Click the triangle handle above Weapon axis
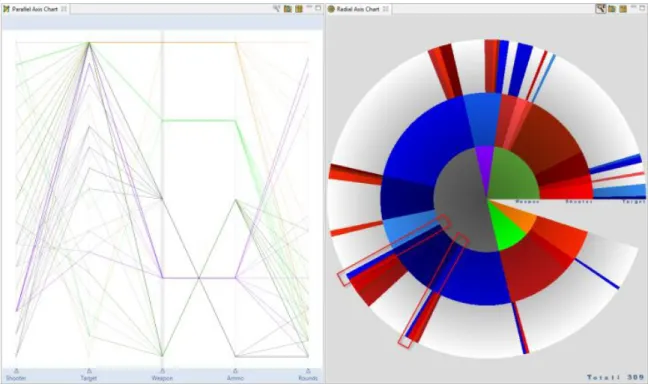This screenshot has height=384, width=648. tap(162, 371)
